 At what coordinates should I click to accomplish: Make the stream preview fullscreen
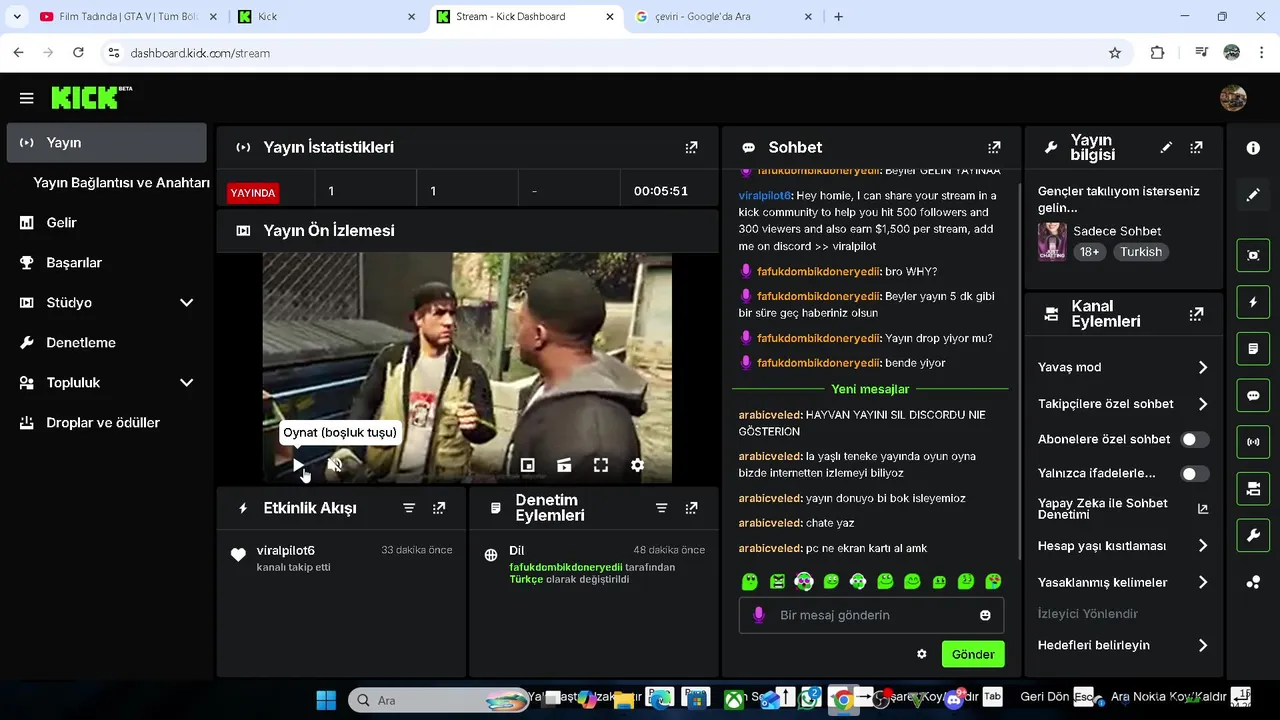[x=601, y=465]
